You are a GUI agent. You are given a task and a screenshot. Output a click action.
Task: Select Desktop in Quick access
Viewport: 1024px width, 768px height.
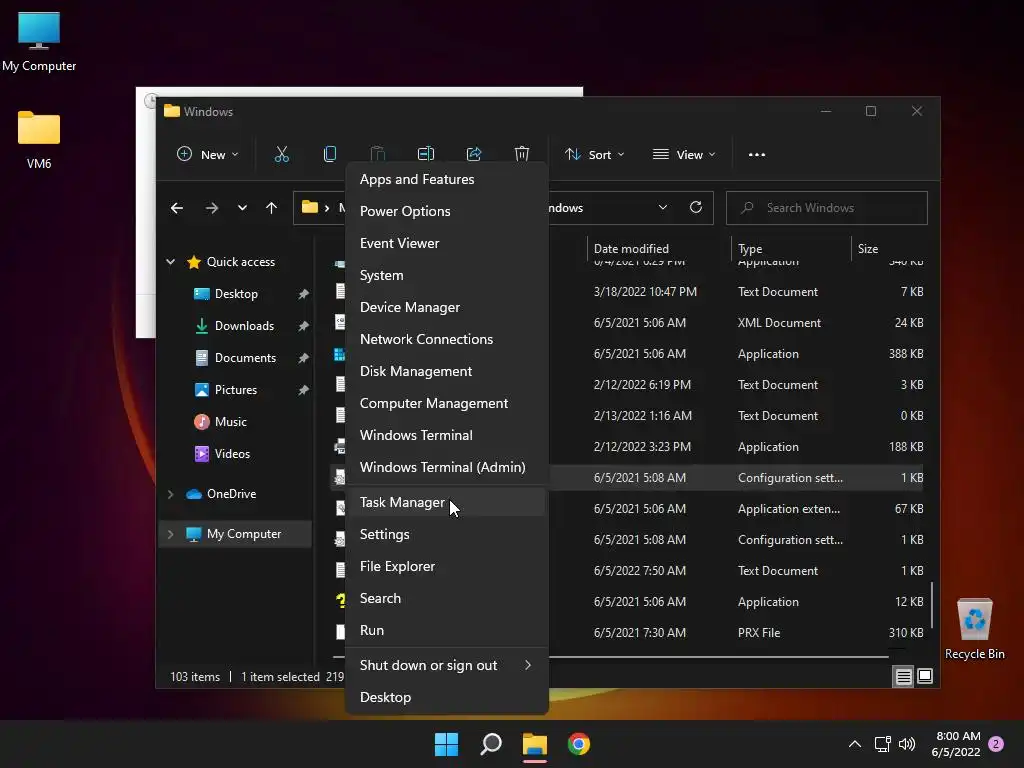tap(236, 294)
